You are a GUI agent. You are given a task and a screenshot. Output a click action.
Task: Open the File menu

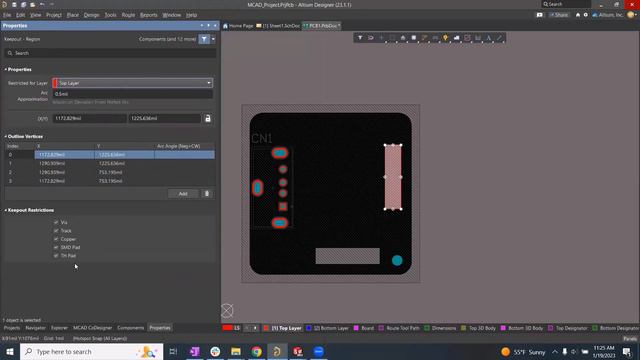[7, 15]
